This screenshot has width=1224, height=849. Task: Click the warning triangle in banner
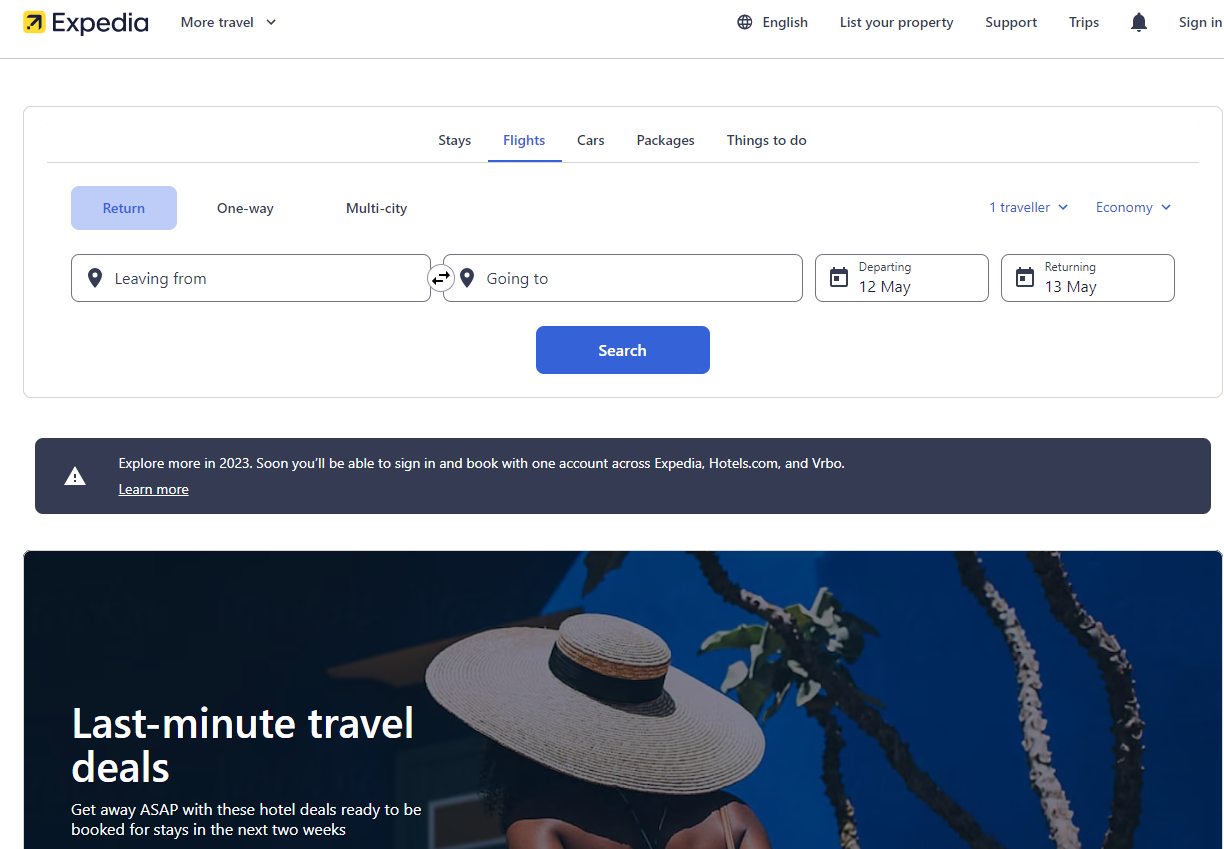75,476
